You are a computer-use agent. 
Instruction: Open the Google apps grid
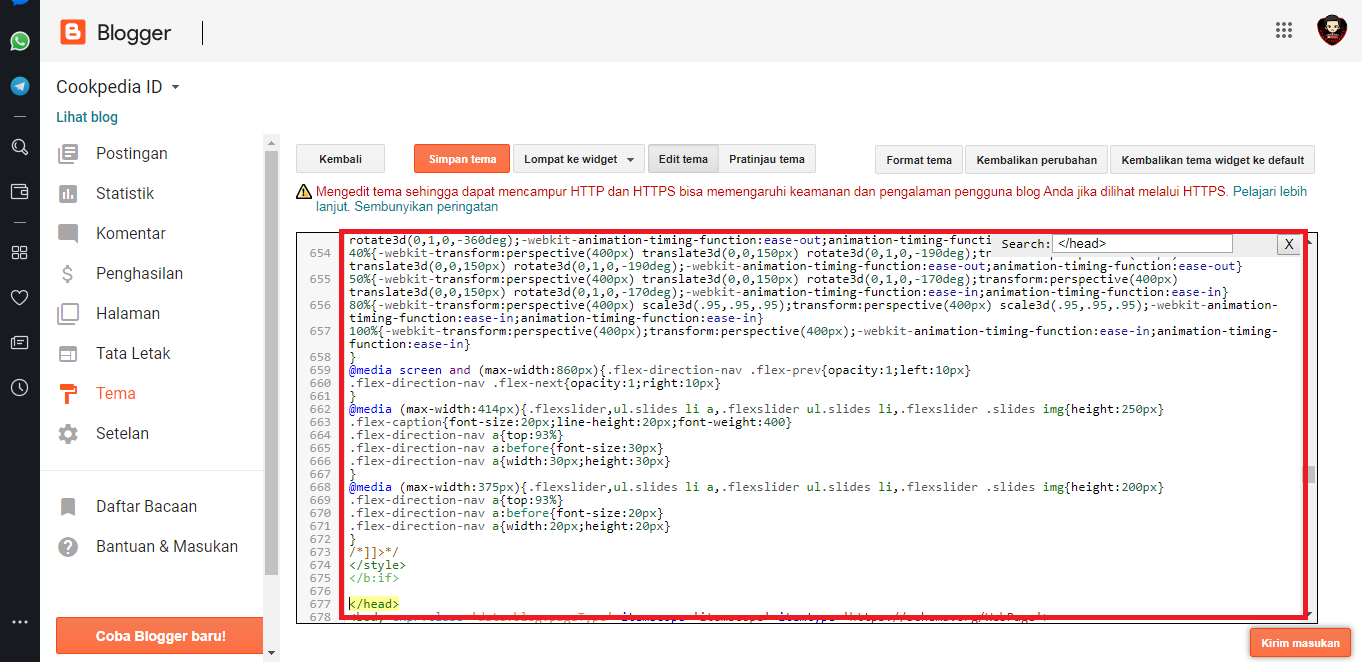[1284, 30]
